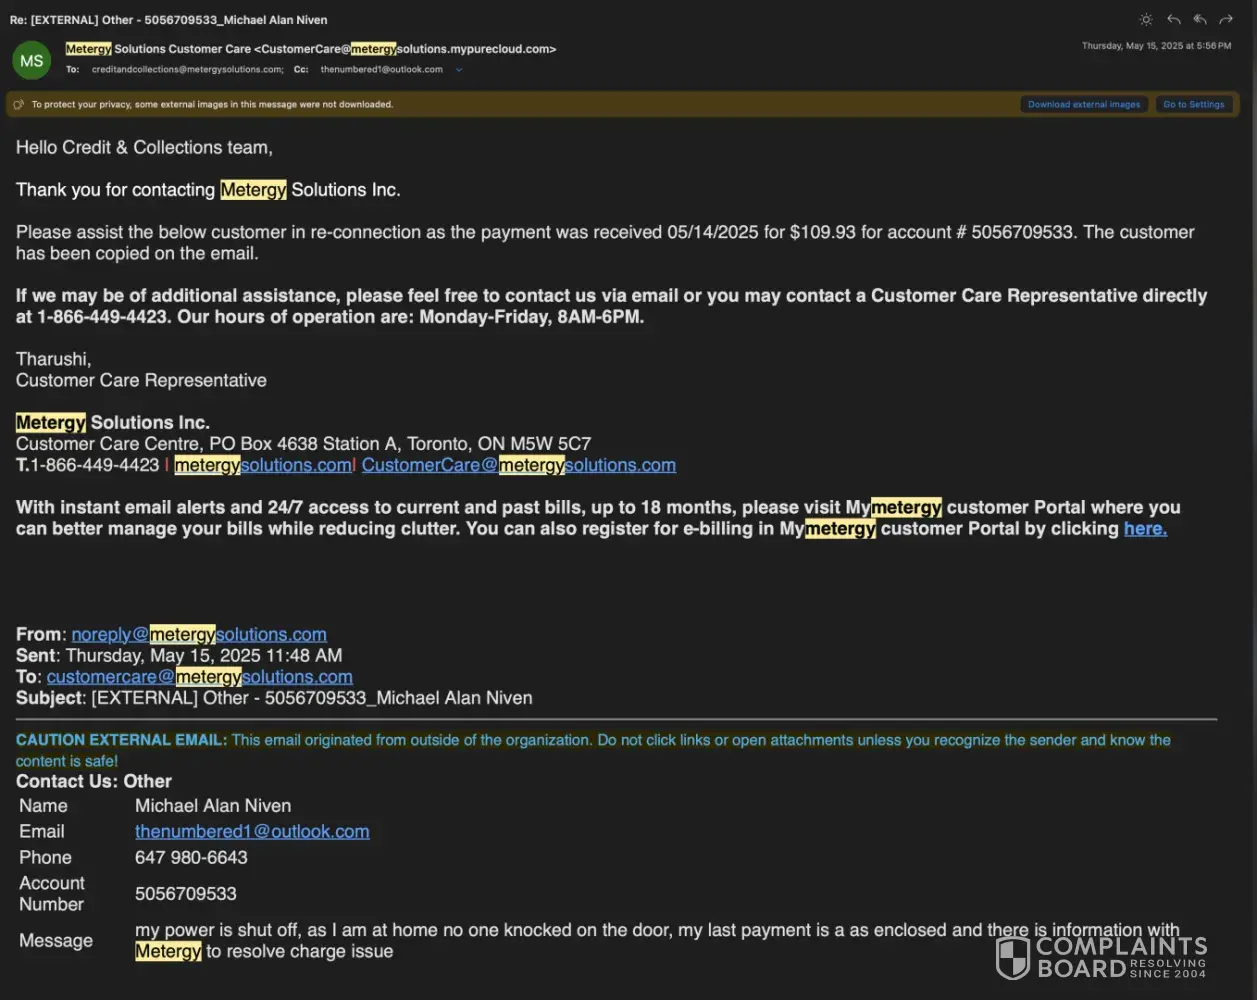The image size is (1257, 1000).
Task: Click the Reply All double-arrow icon
Action: pyautogui.click(x=1200, y=20)
